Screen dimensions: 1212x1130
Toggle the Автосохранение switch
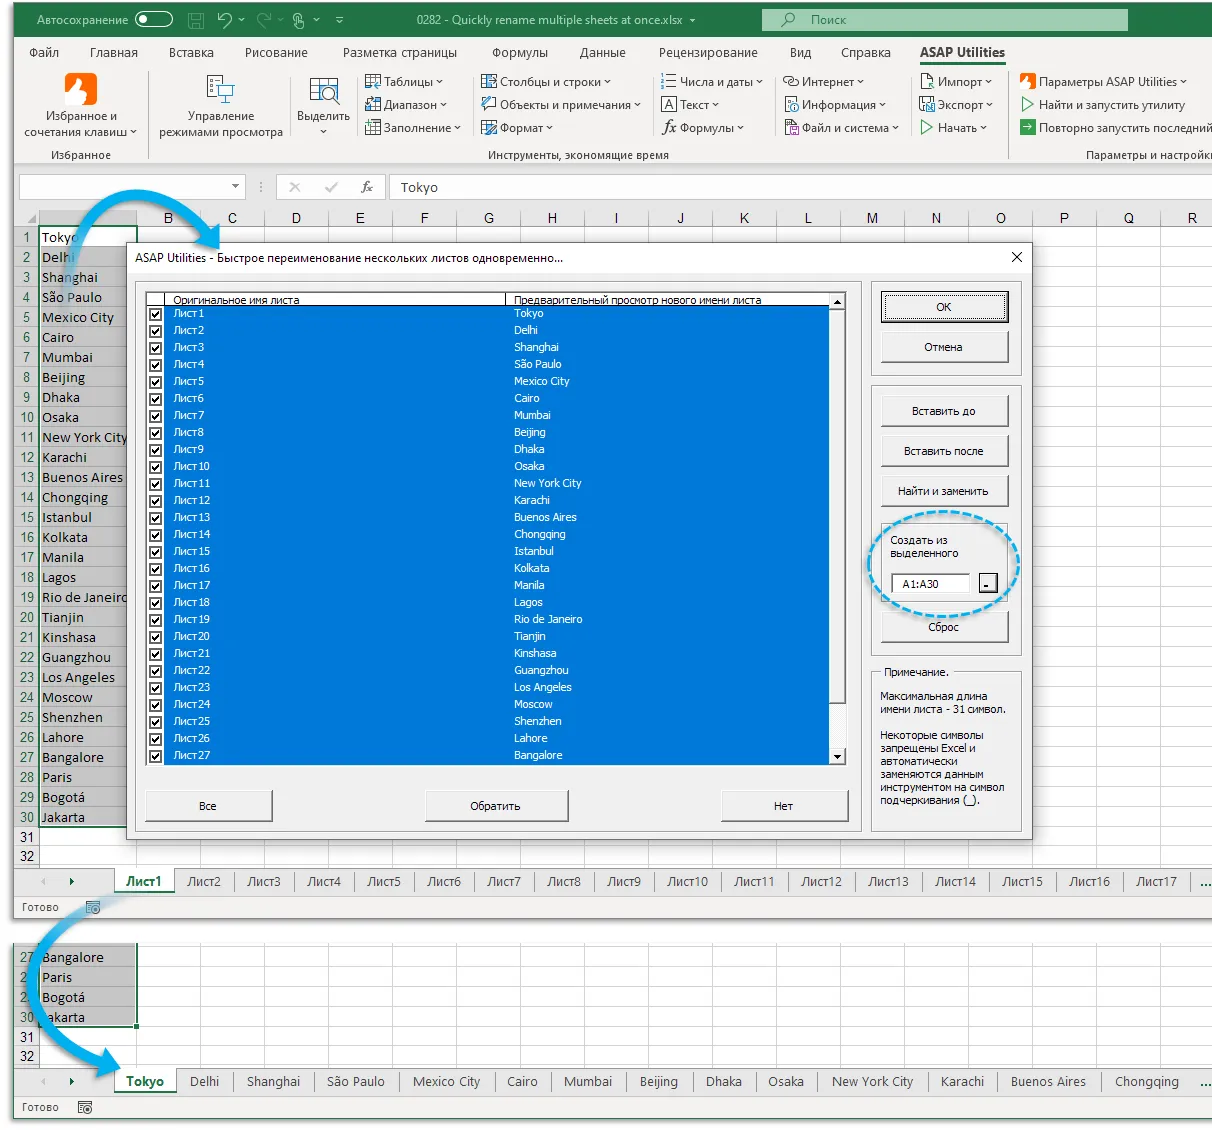point(154,20)
